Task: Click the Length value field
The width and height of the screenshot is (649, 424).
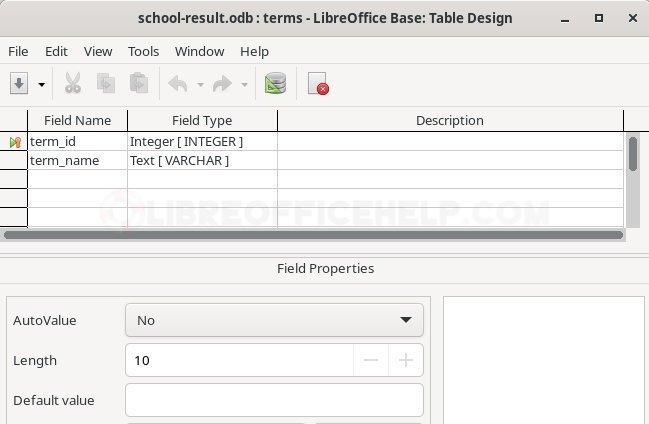Action: (239, 360)
